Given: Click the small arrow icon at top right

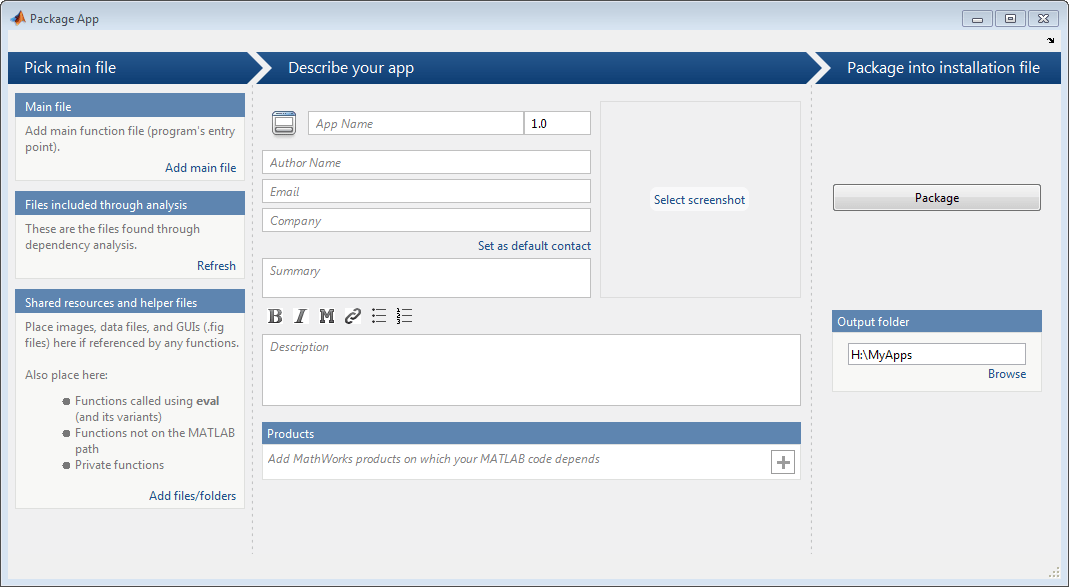Looking at the screenshot, I should pyautogui.click(x=1051, y=41).
